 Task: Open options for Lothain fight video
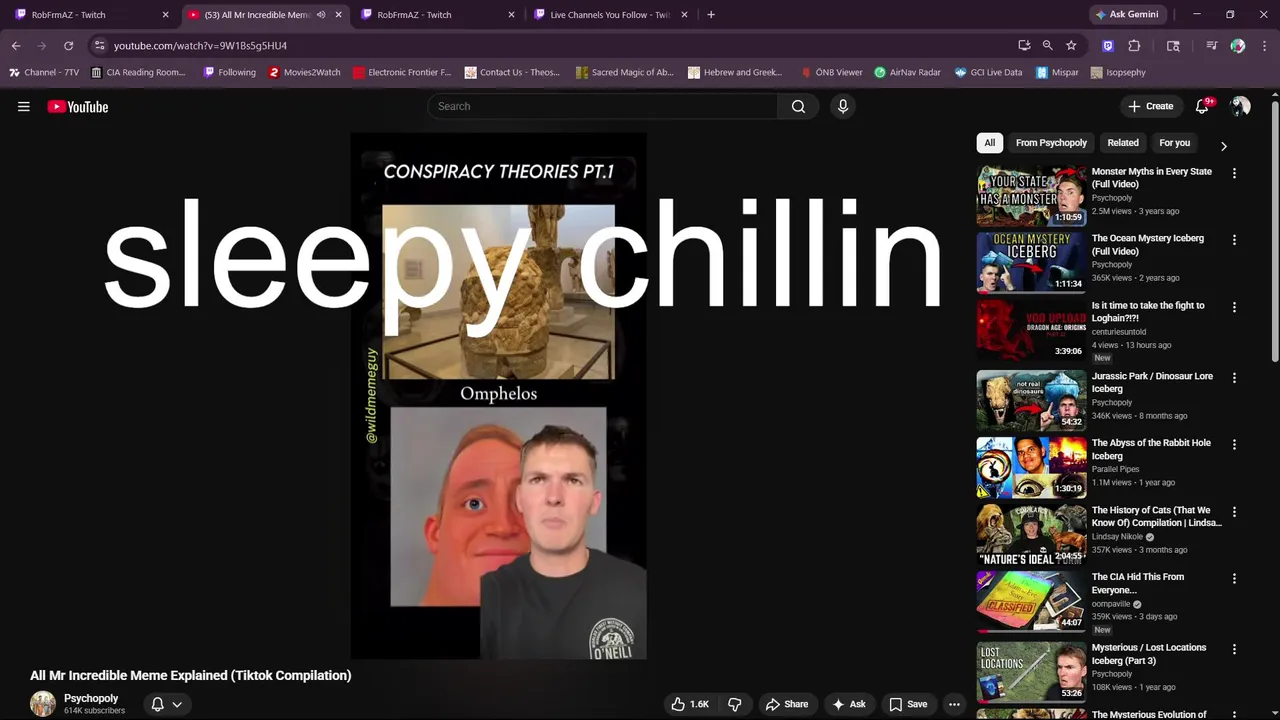[x=1234, y=307]
